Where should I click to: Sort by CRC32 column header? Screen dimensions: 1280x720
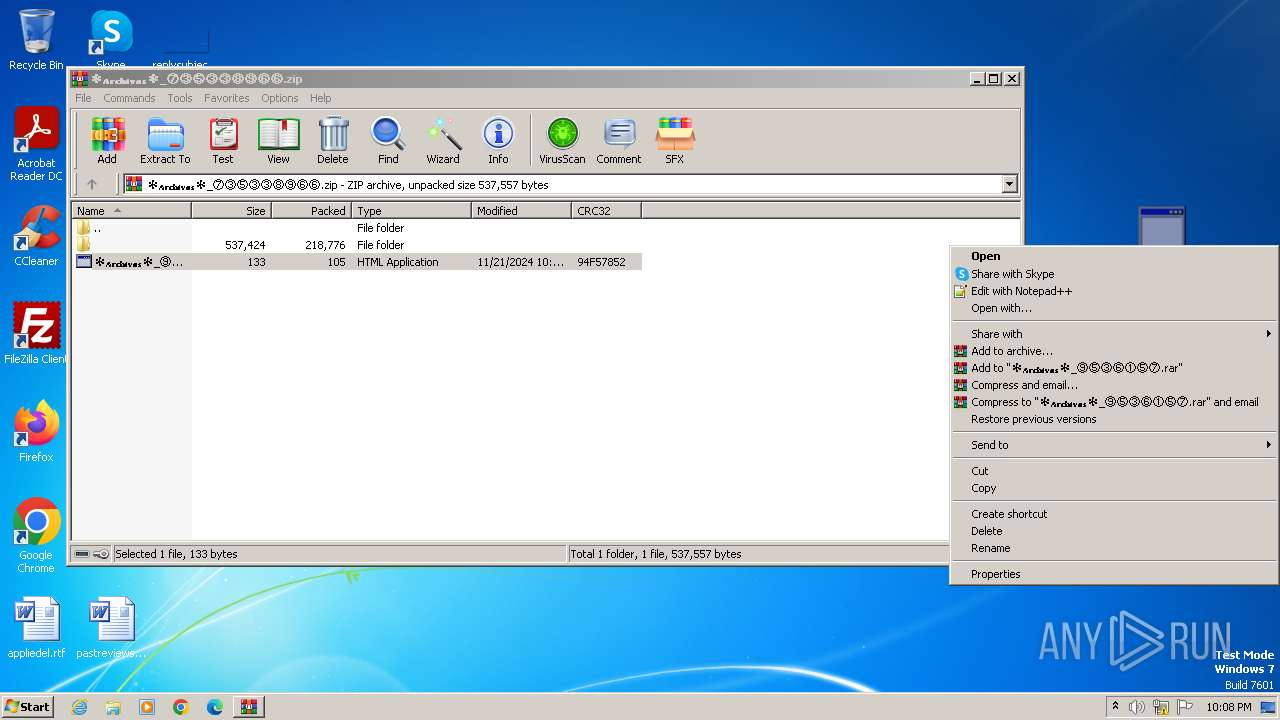pos(606,211)
